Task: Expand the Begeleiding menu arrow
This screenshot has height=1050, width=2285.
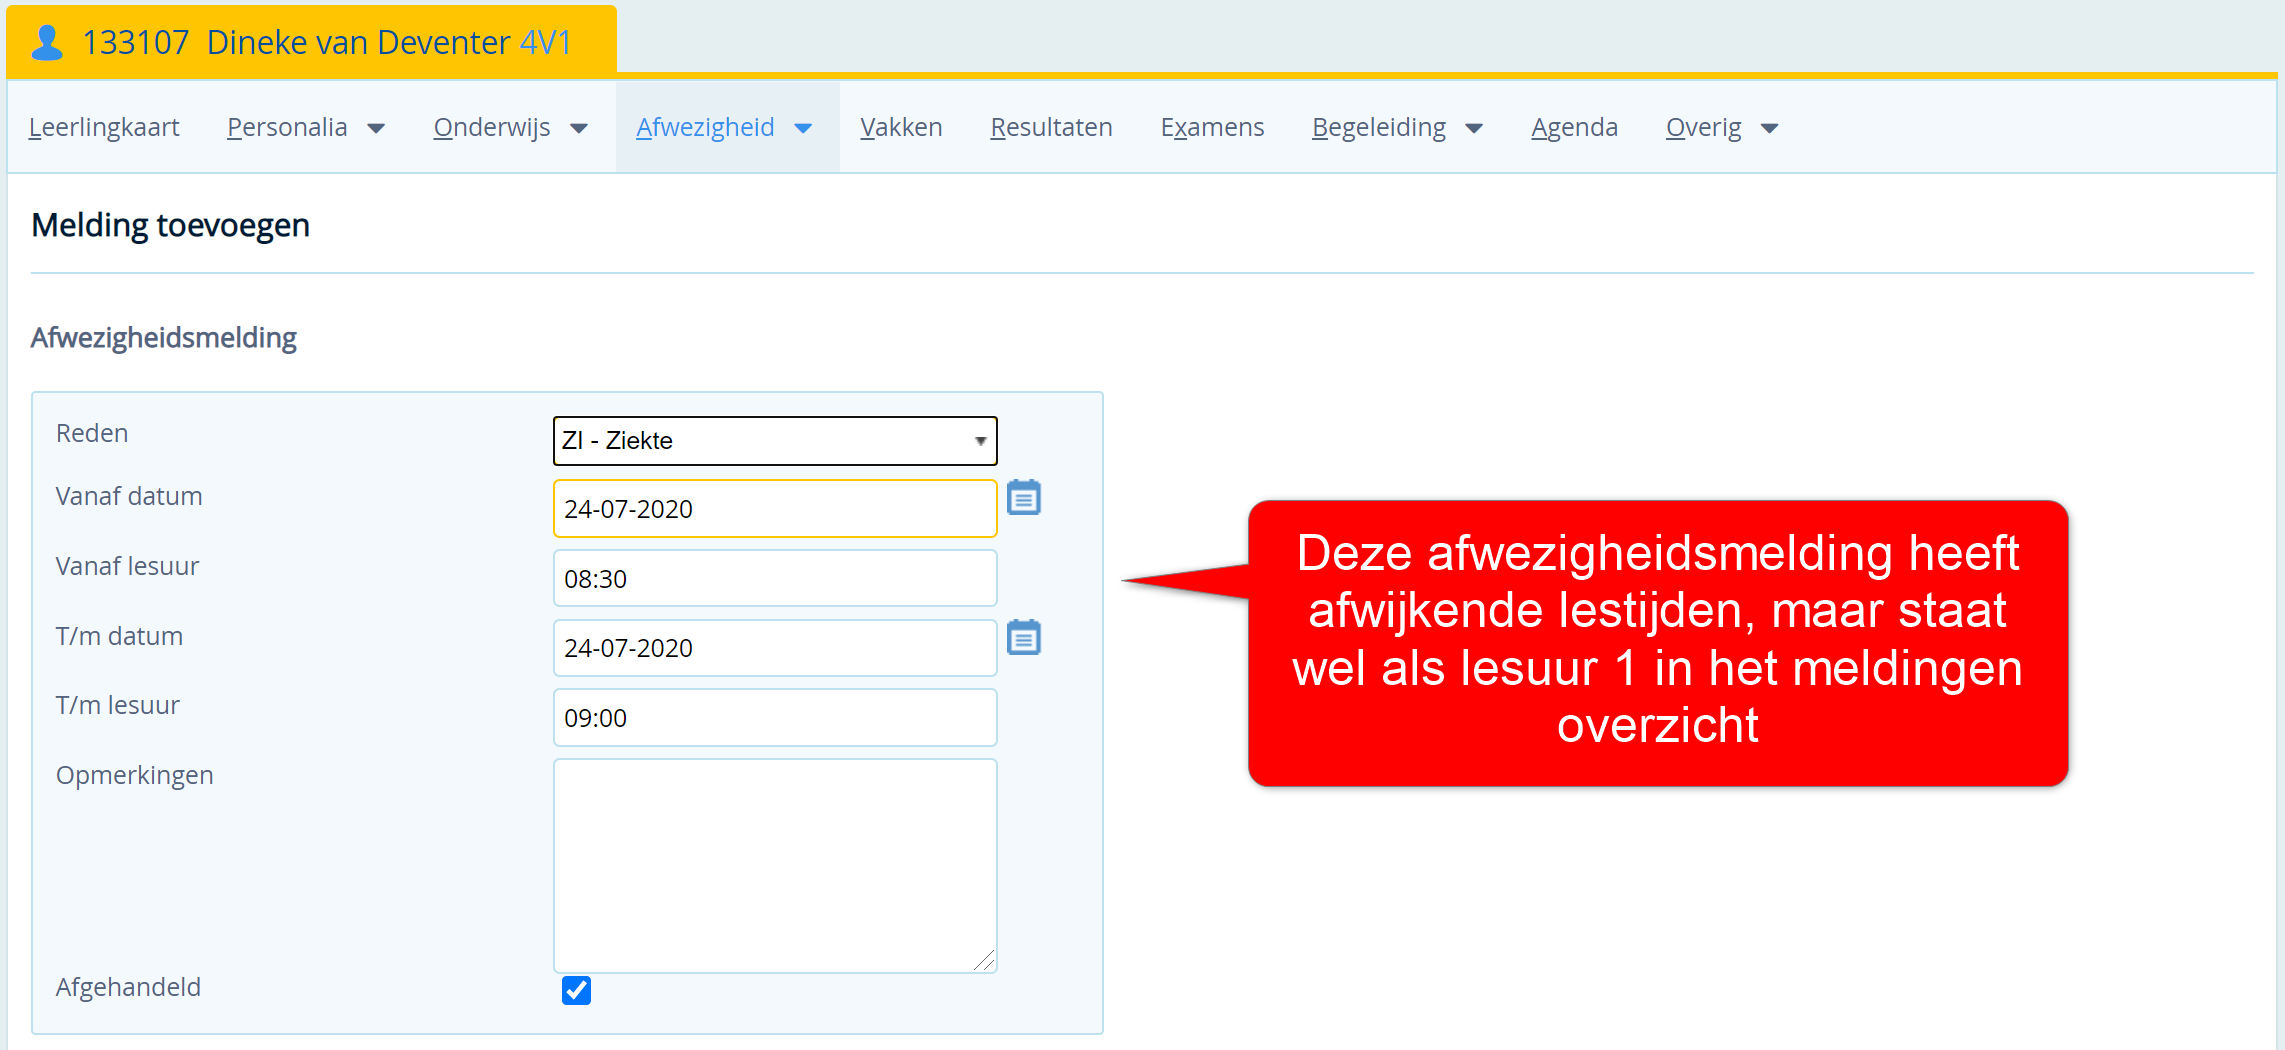Action: tap(1474, 129)
